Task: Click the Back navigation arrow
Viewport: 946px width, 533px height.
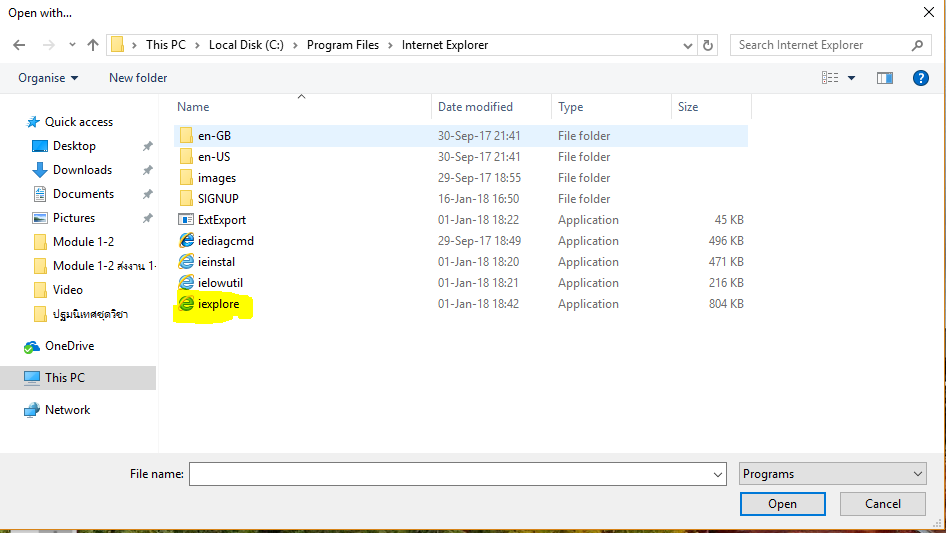Action: 19,45
